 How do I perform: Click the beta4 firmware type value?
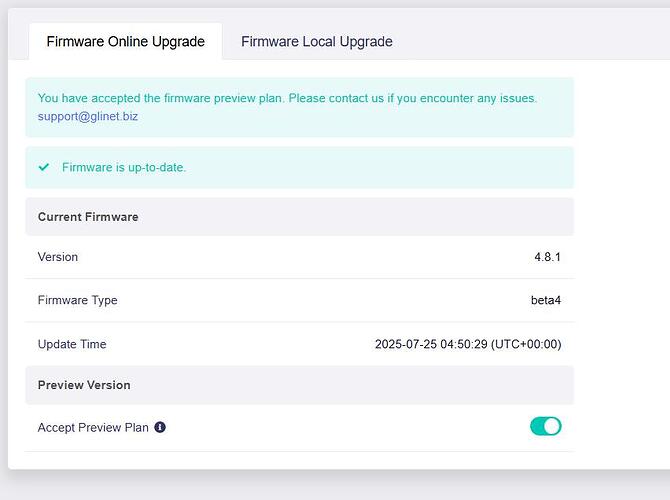pos(546,300)
